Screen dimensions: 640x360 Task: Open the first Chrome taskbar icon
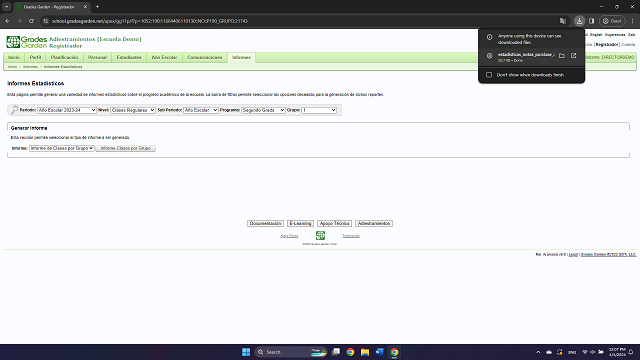tap(350, 352)
